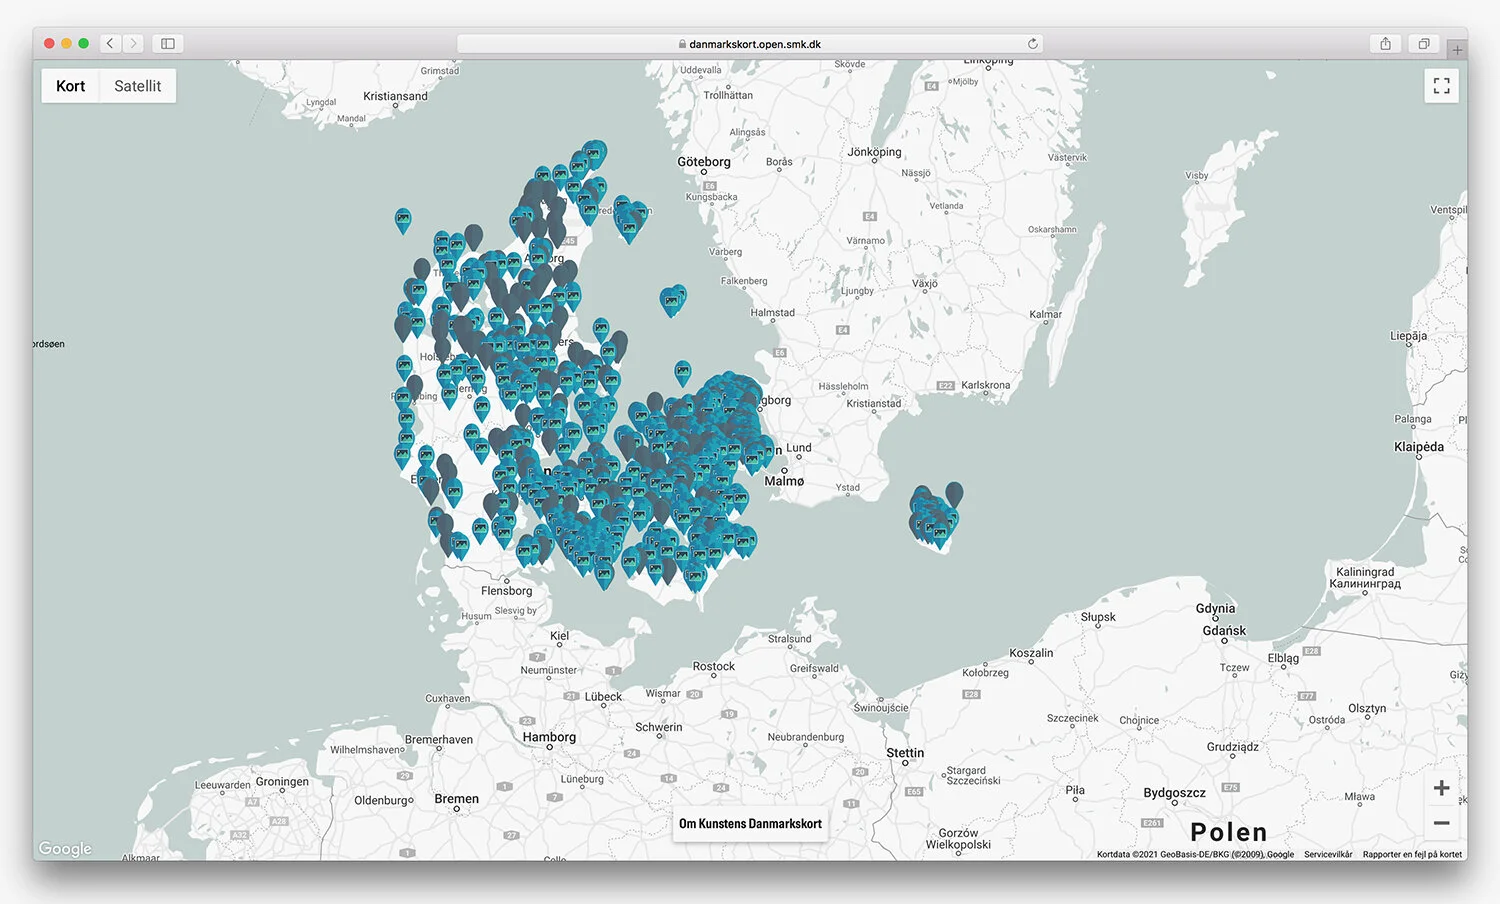Click the Schwerin city label
Viewport: 1500px width, 904px height.
pos(658,727)
